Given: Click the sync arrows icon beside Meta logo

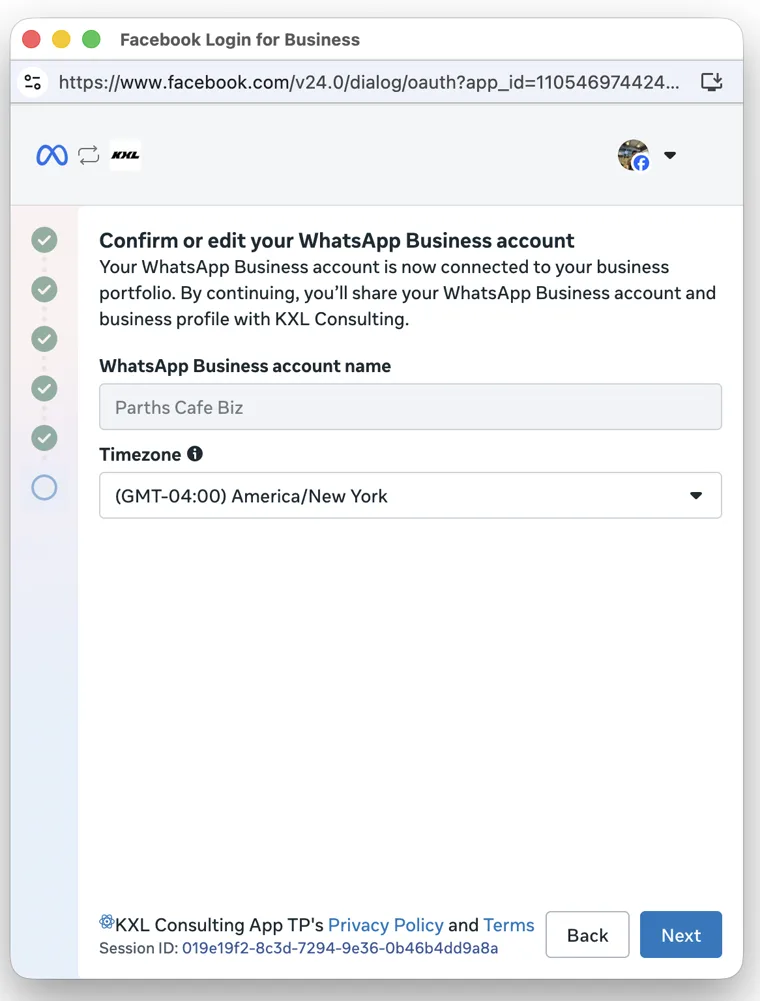Looking at the screenshot, I should [89, 155].
